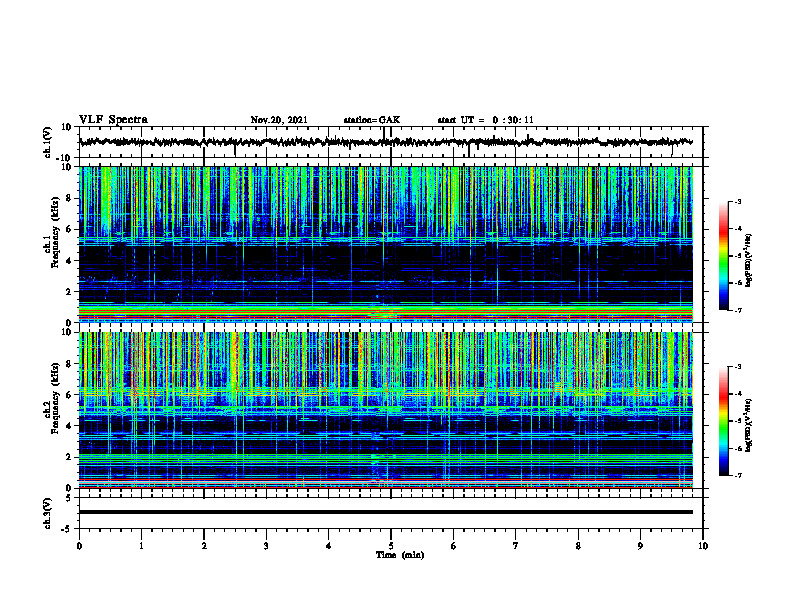Click the time axis tick label "9"

tap(640, 546)
